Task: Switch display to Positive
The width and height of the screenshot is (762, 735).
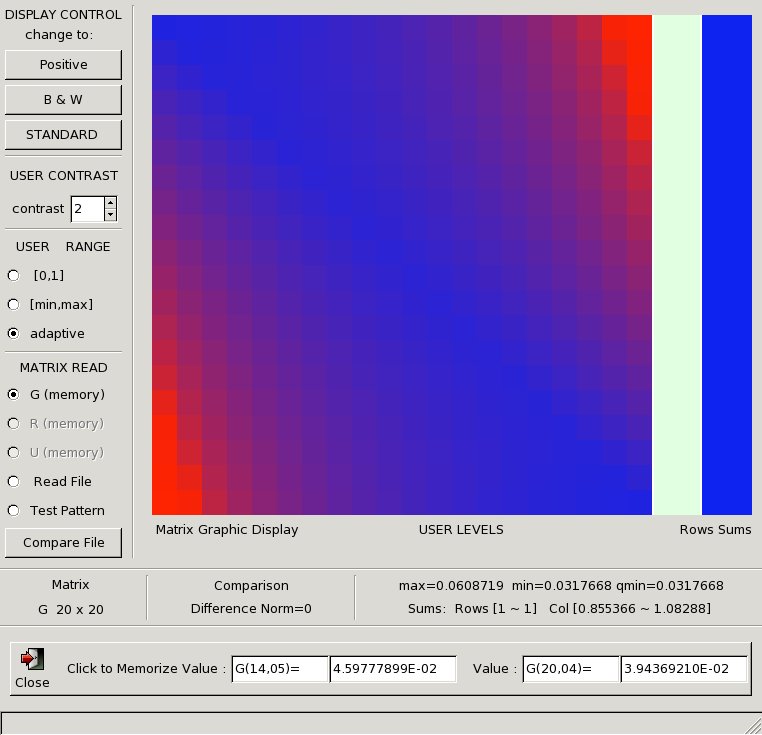Action: 64,65
